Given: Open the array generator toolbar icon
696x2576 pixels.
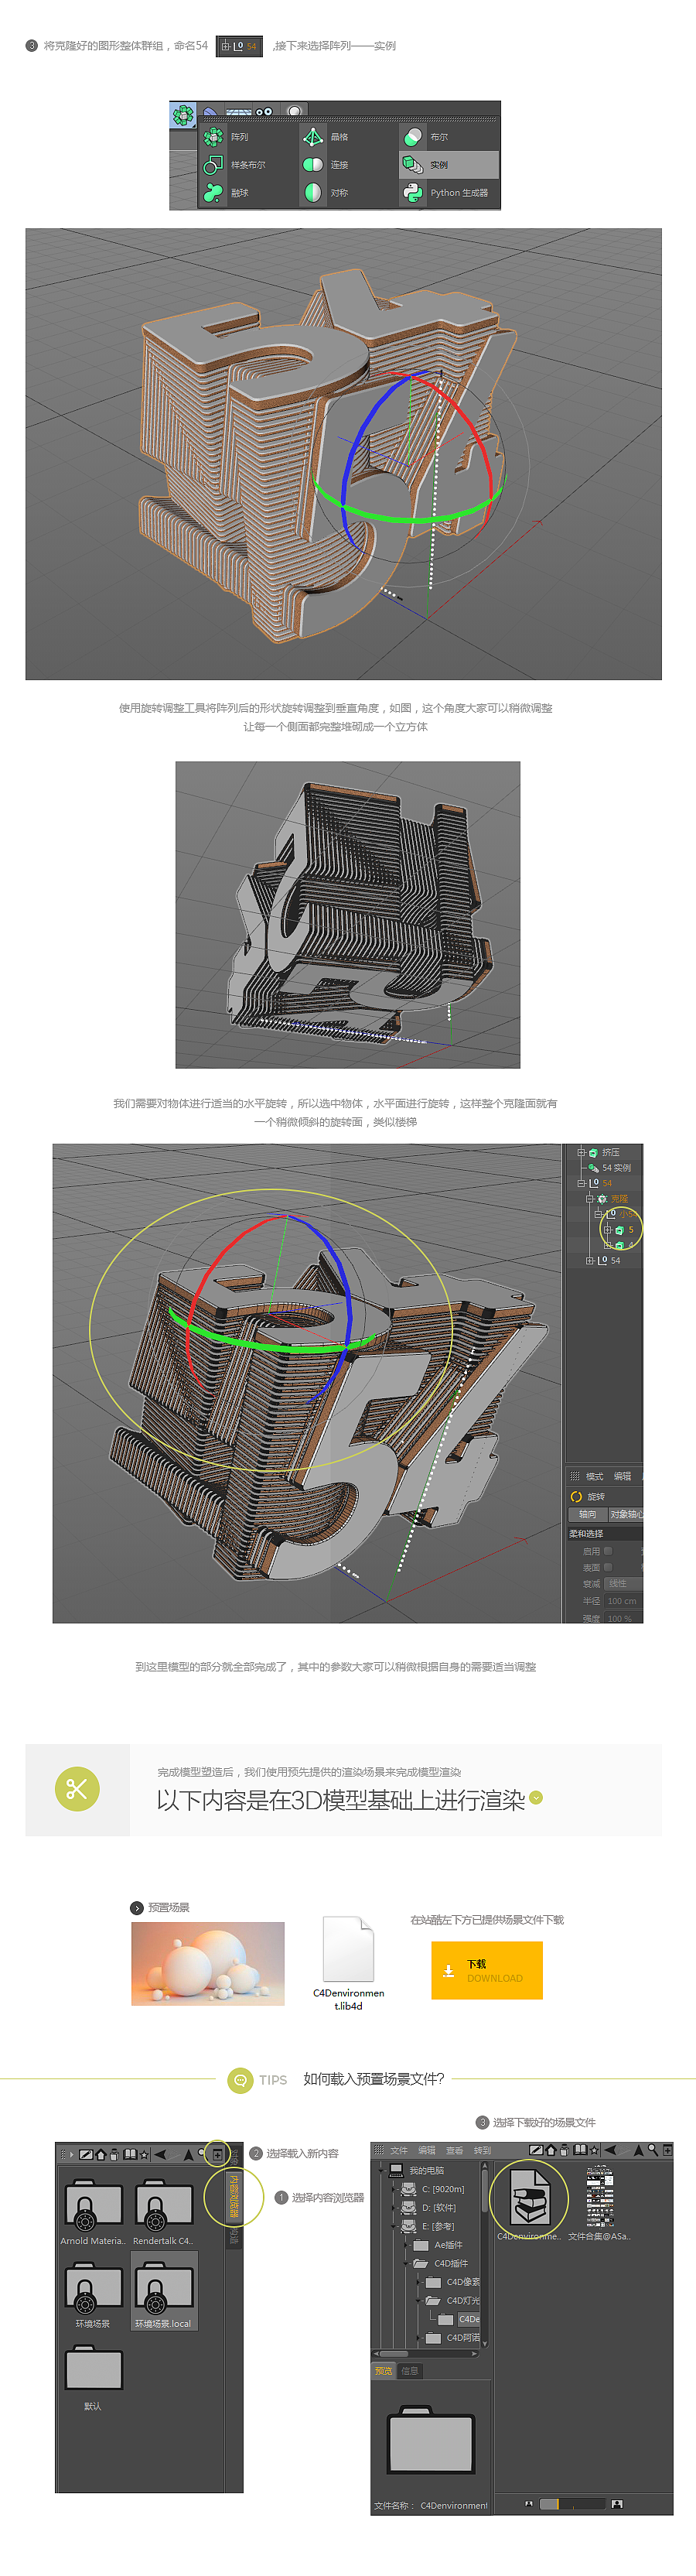Looking at the screenshot, I should (x=183, y=115).
